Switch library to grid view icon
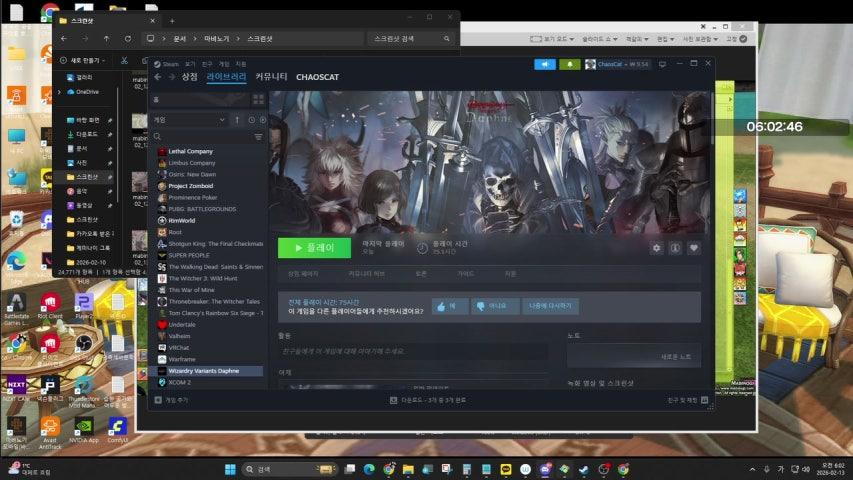The height and width of the screenshot is (480, 853). click(x=258, y=100)
